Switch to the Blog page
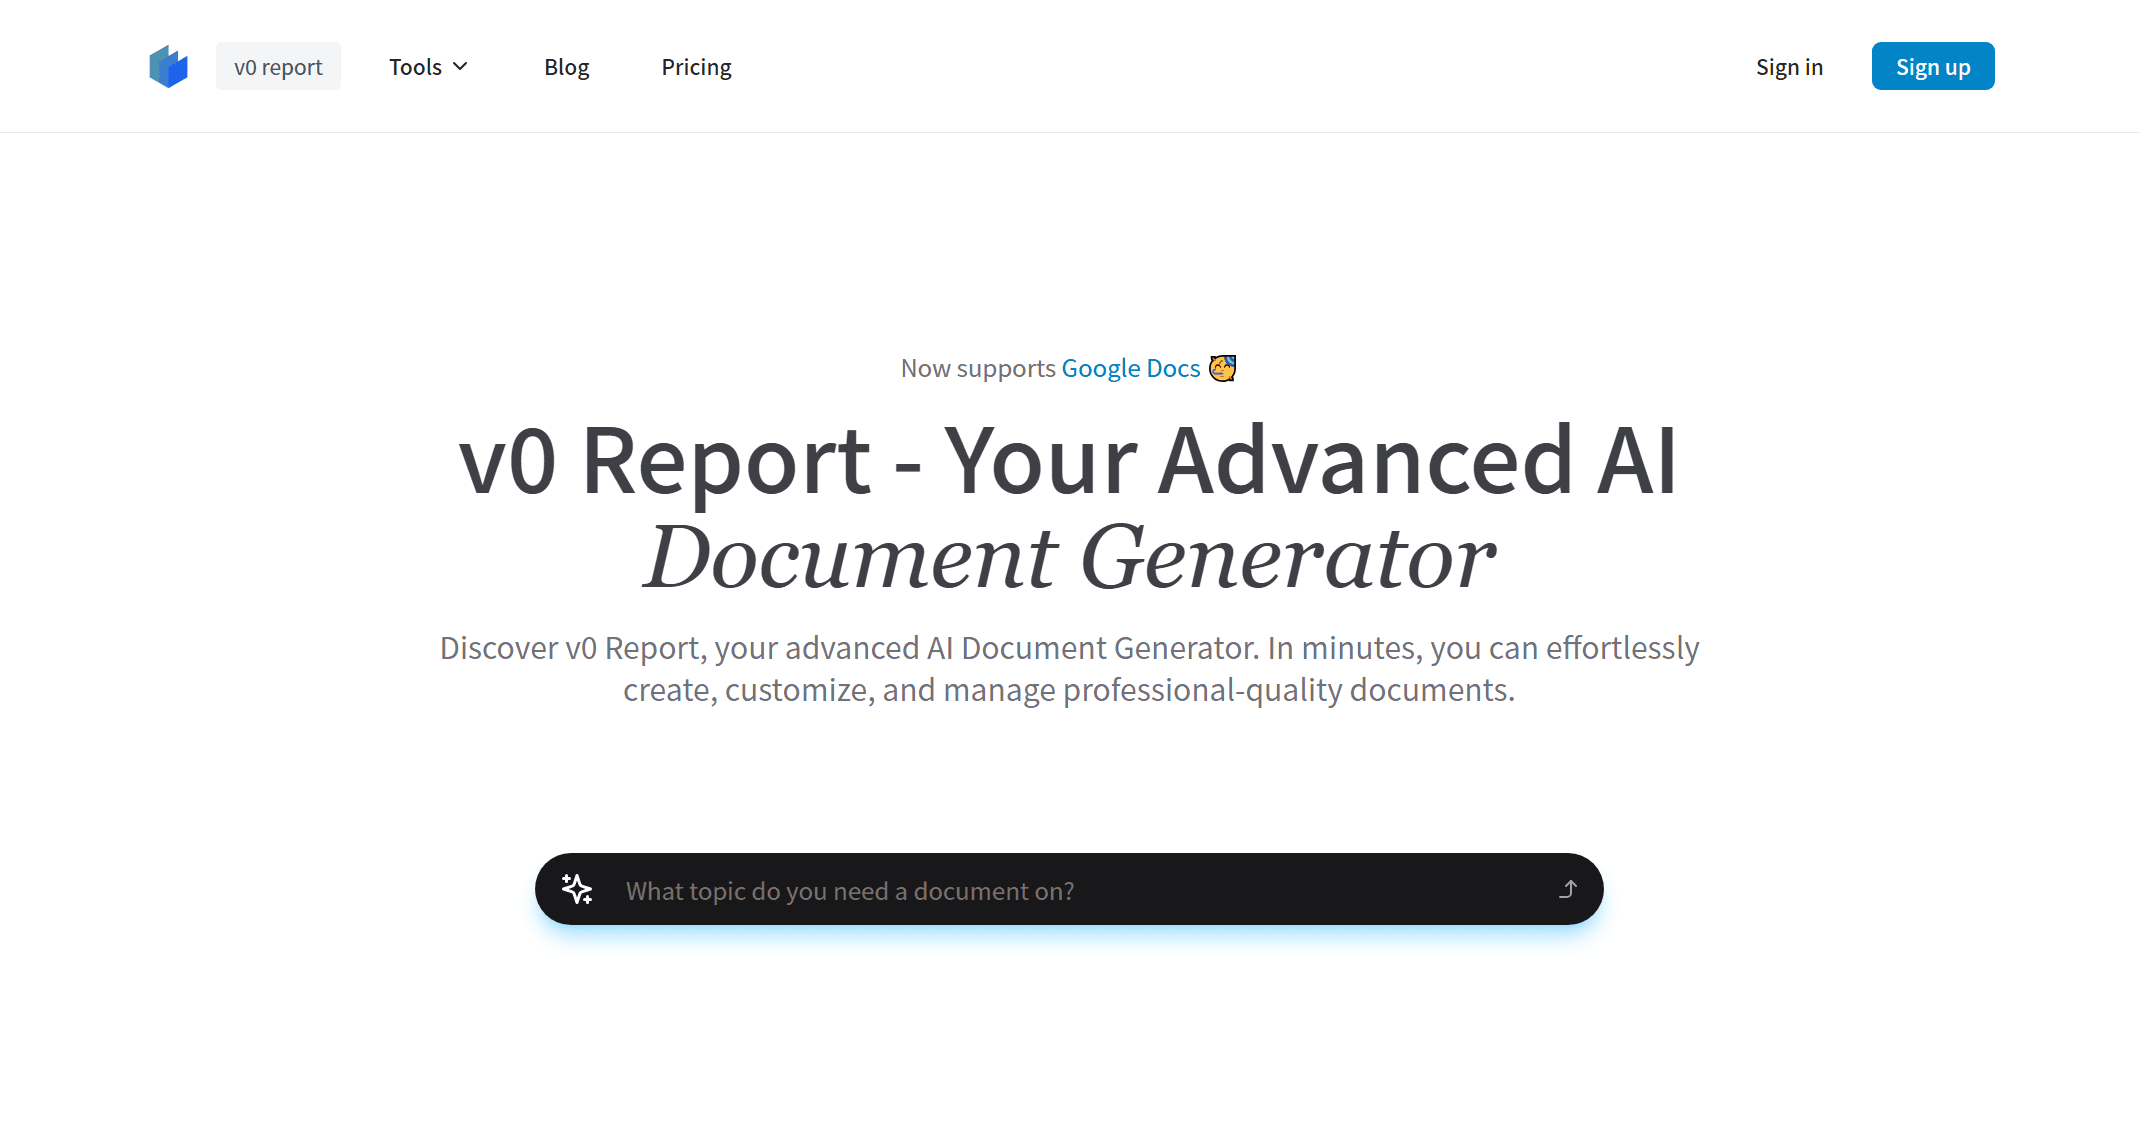Viewport: 2139px width, 1131px height. (566, 66)
